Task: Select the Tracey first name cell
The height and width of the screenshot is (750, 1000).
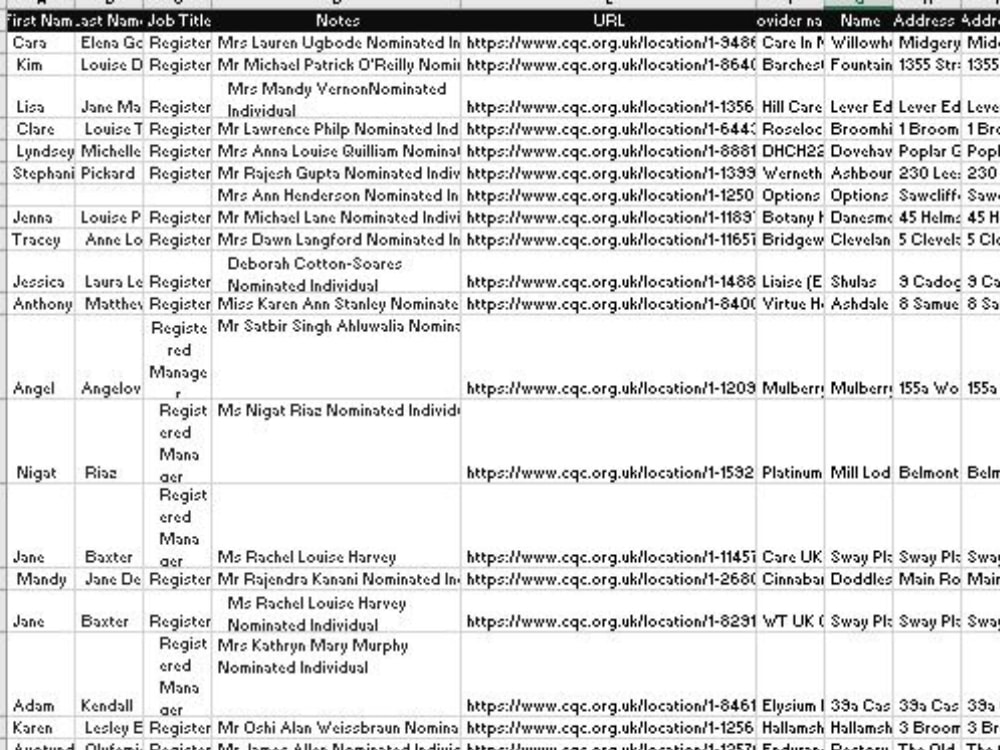Action: tap(41, 240)
